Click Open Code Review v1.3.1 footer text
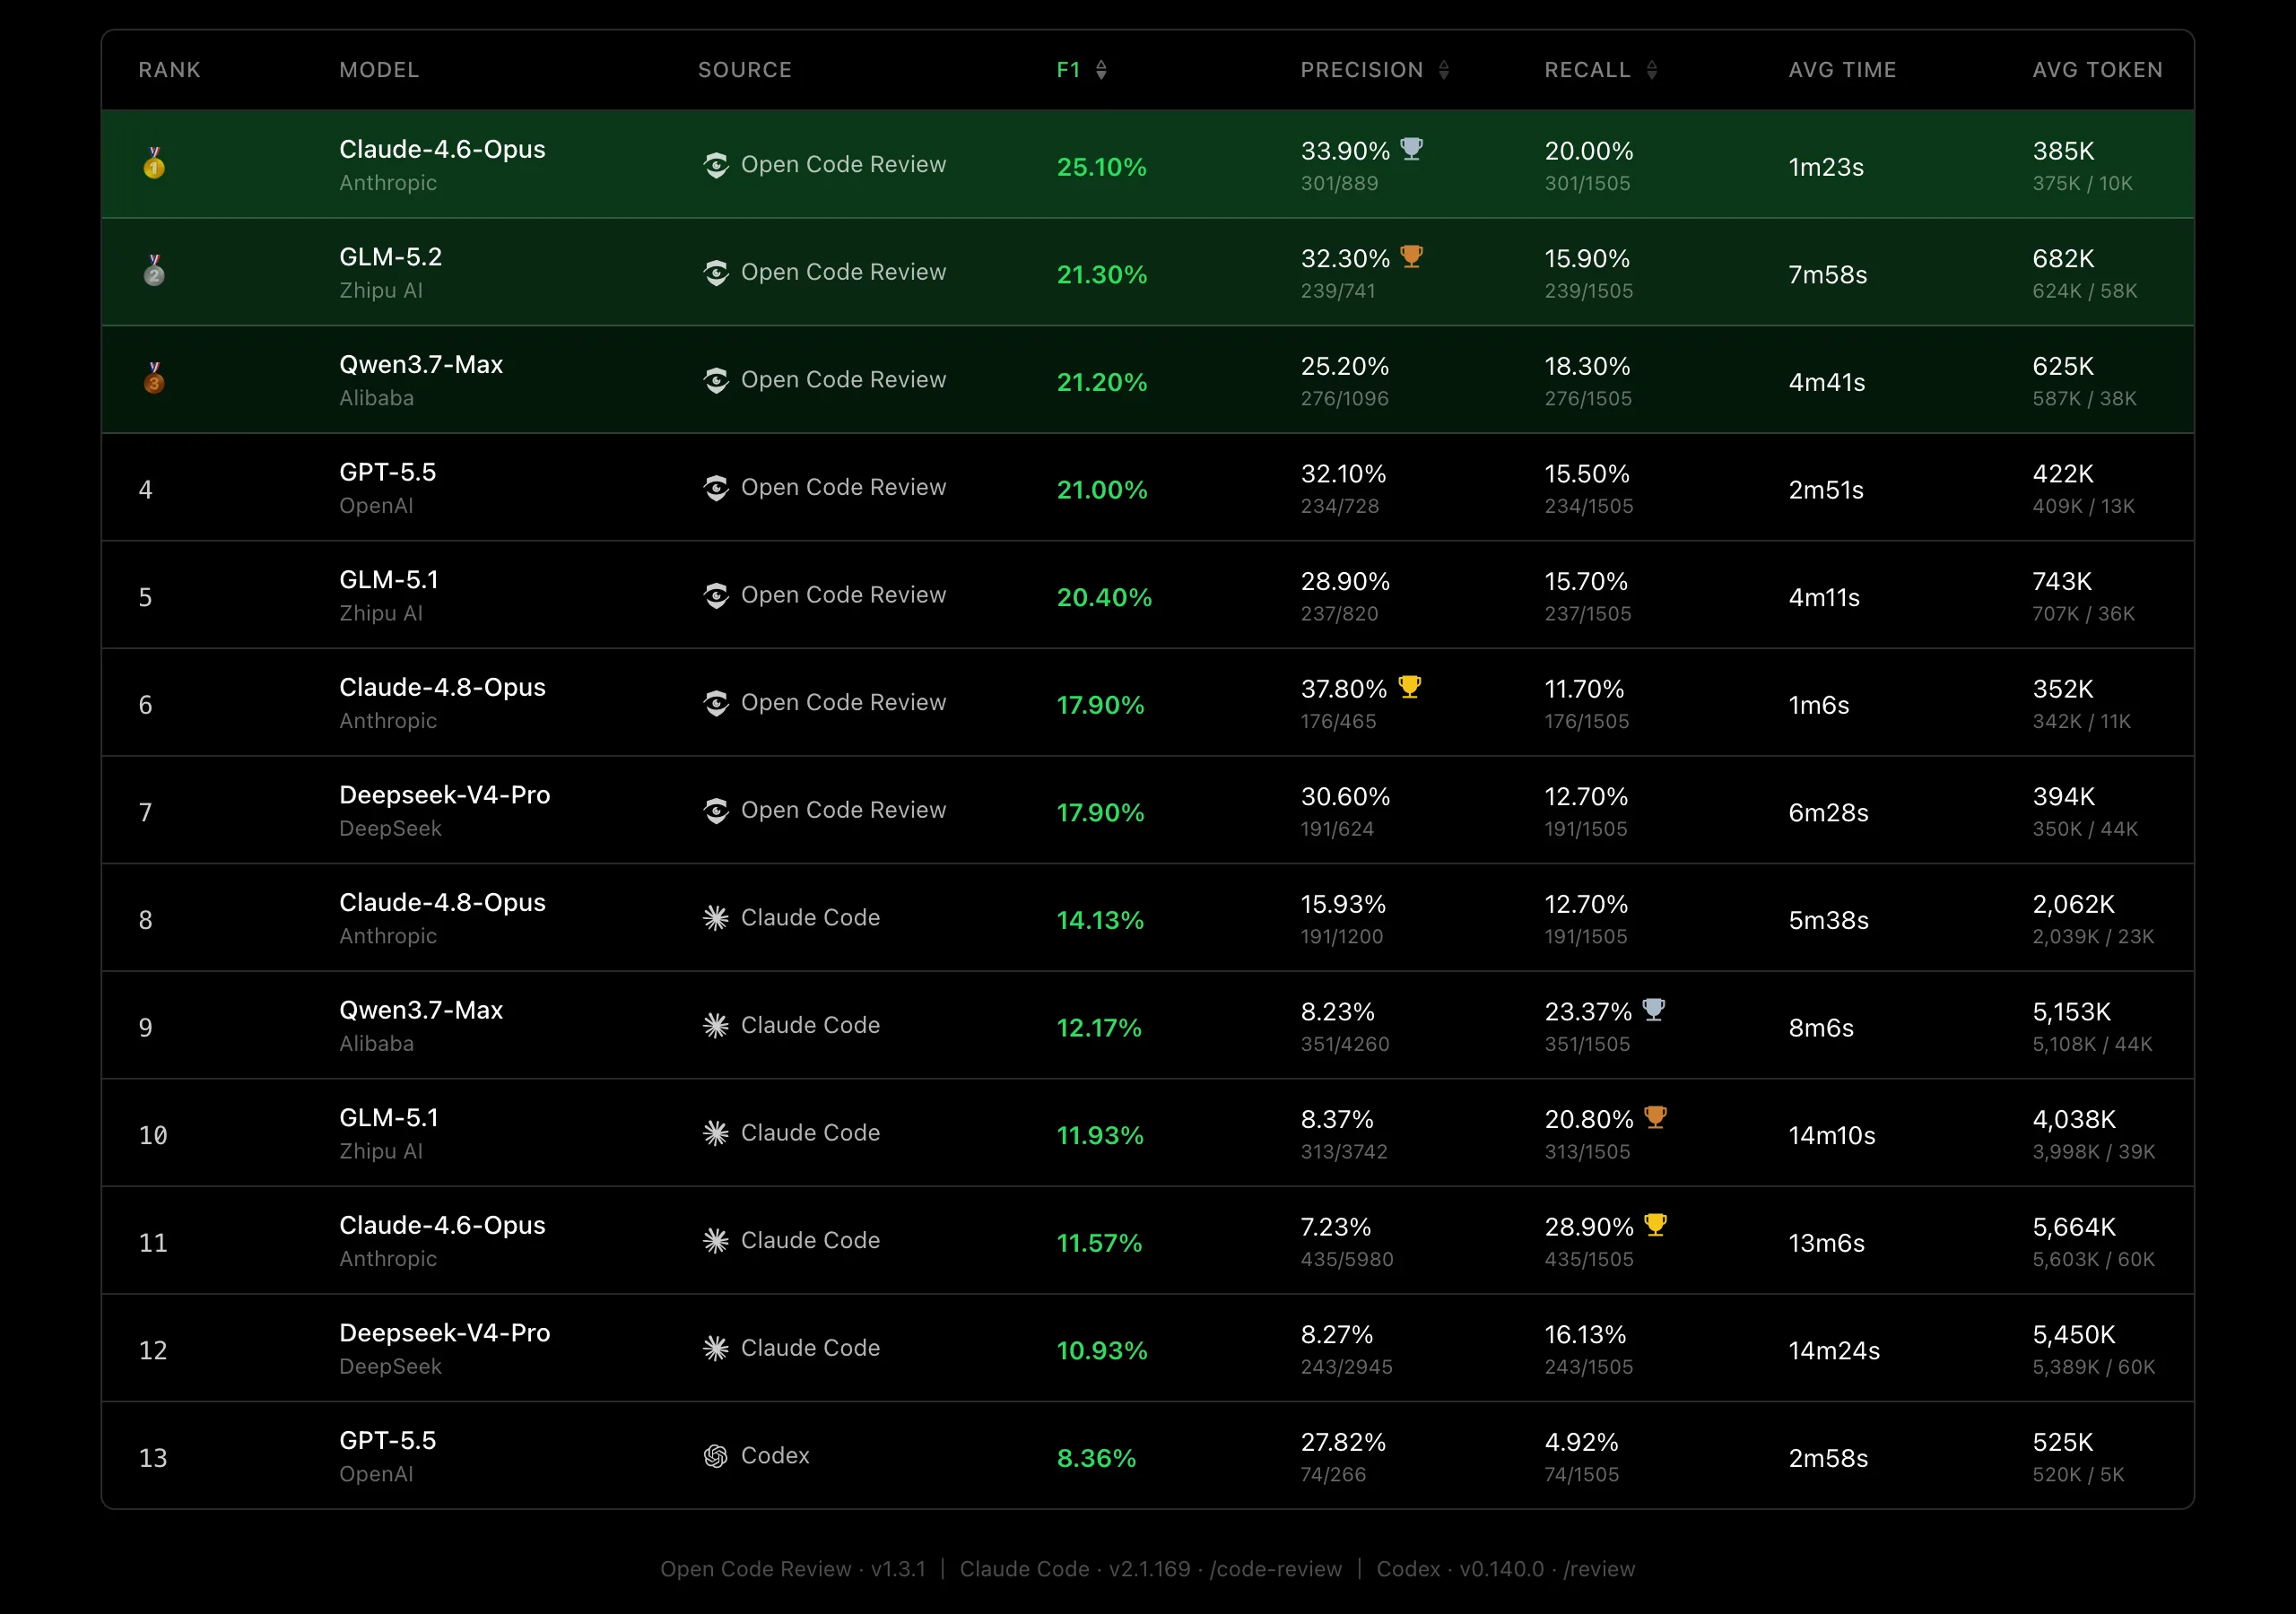The image size is (2296, 1614). tap(793, 1569)
